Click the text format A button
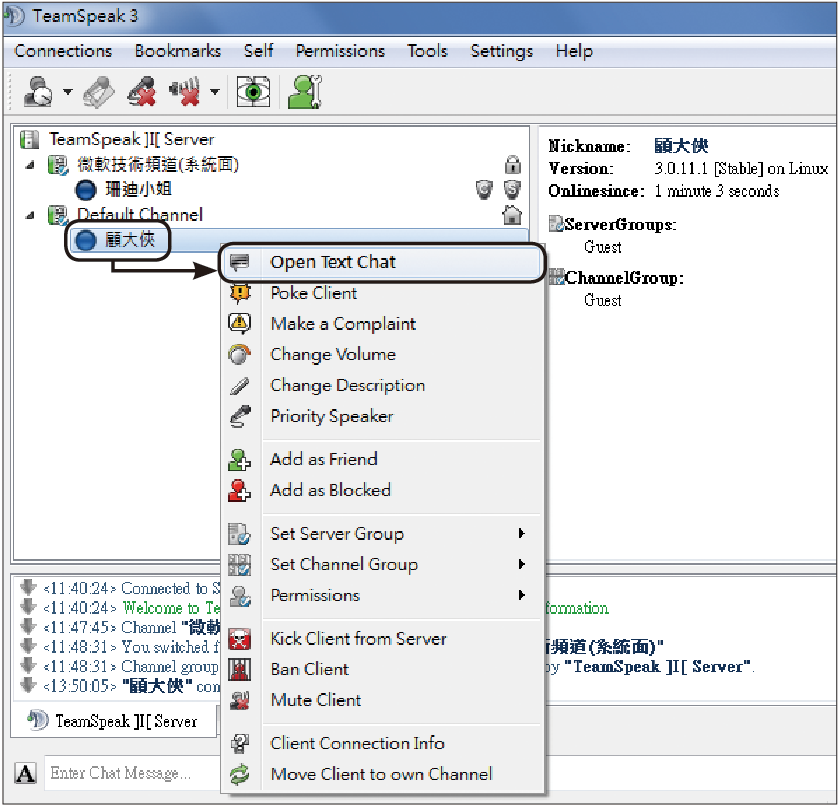The height and width of the screenshot is (808, 840). [x=25, y=773]
